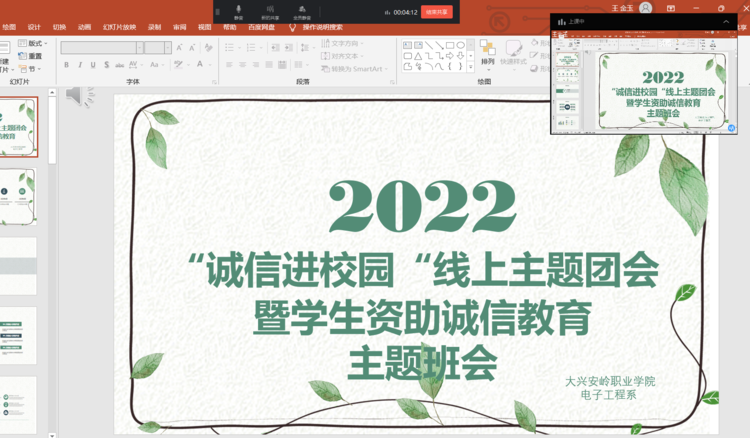Switch to the 设计 tab
The height and width of the screenshot is (438, 750).
click(34, 27)
